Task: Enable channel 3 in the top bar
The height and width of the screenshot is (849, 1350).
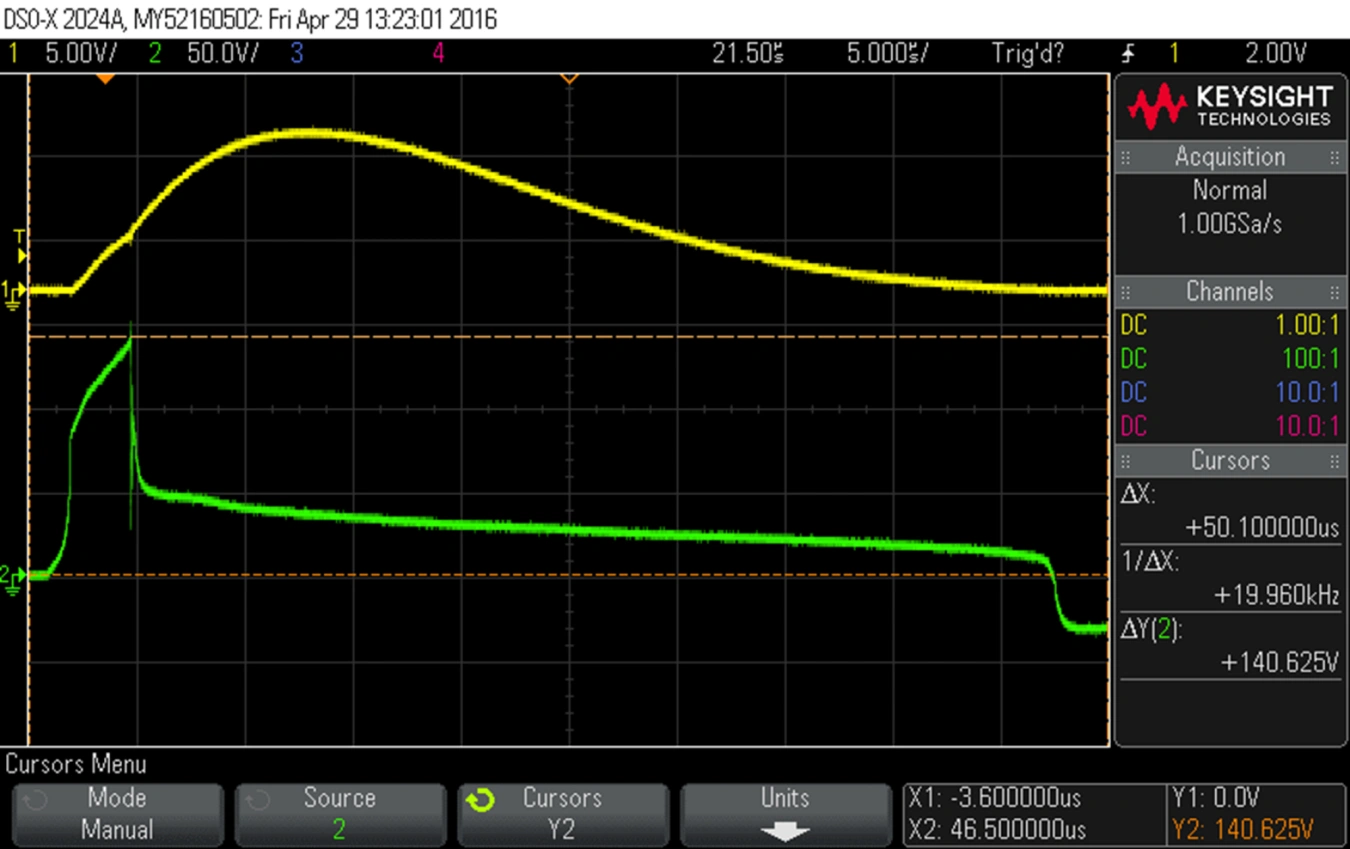Action: click(x=297, y=54)
